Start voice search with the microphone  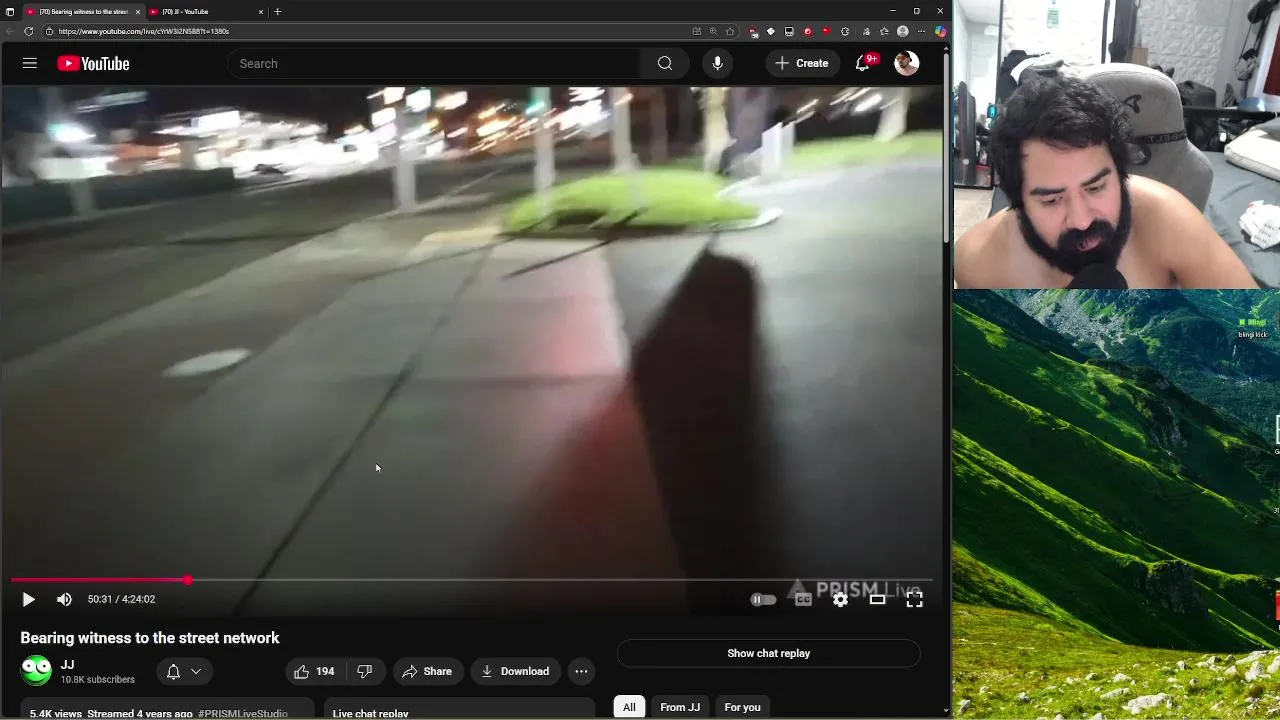(717, 63)
